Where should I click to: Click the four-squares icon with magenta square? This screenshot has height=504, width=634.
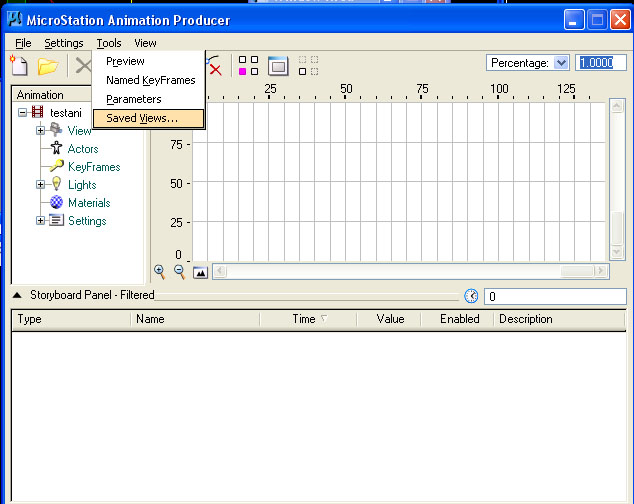click(248, 66)
